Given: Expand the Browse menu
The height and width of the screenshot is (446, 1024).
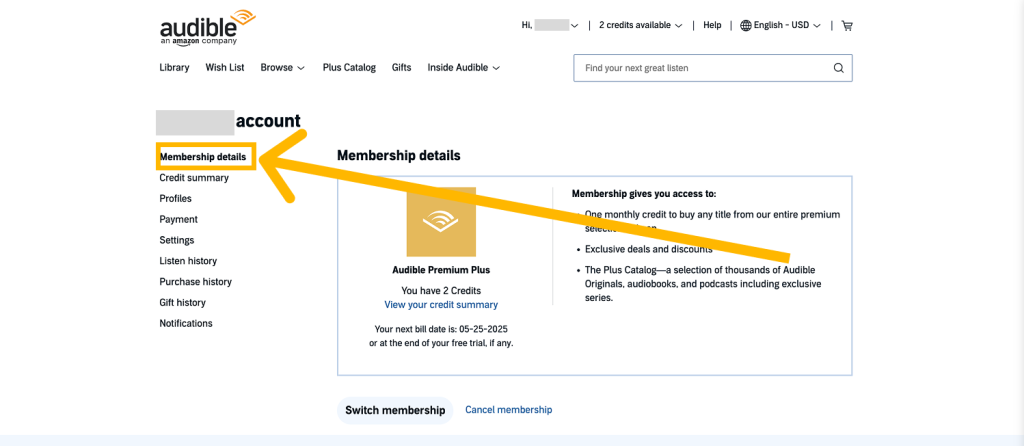Looking at the screenshot, I should pyautogui.click(x=283, y=68).
